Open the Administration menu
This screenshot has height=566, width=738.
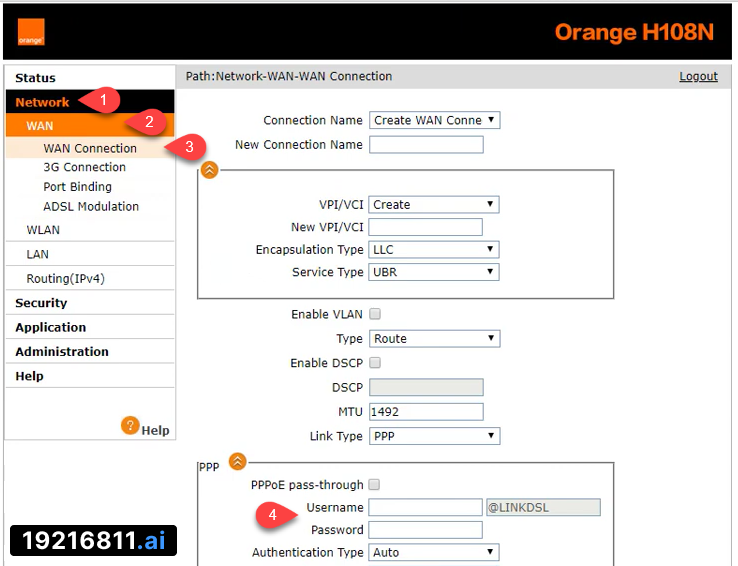pos(90,351)
